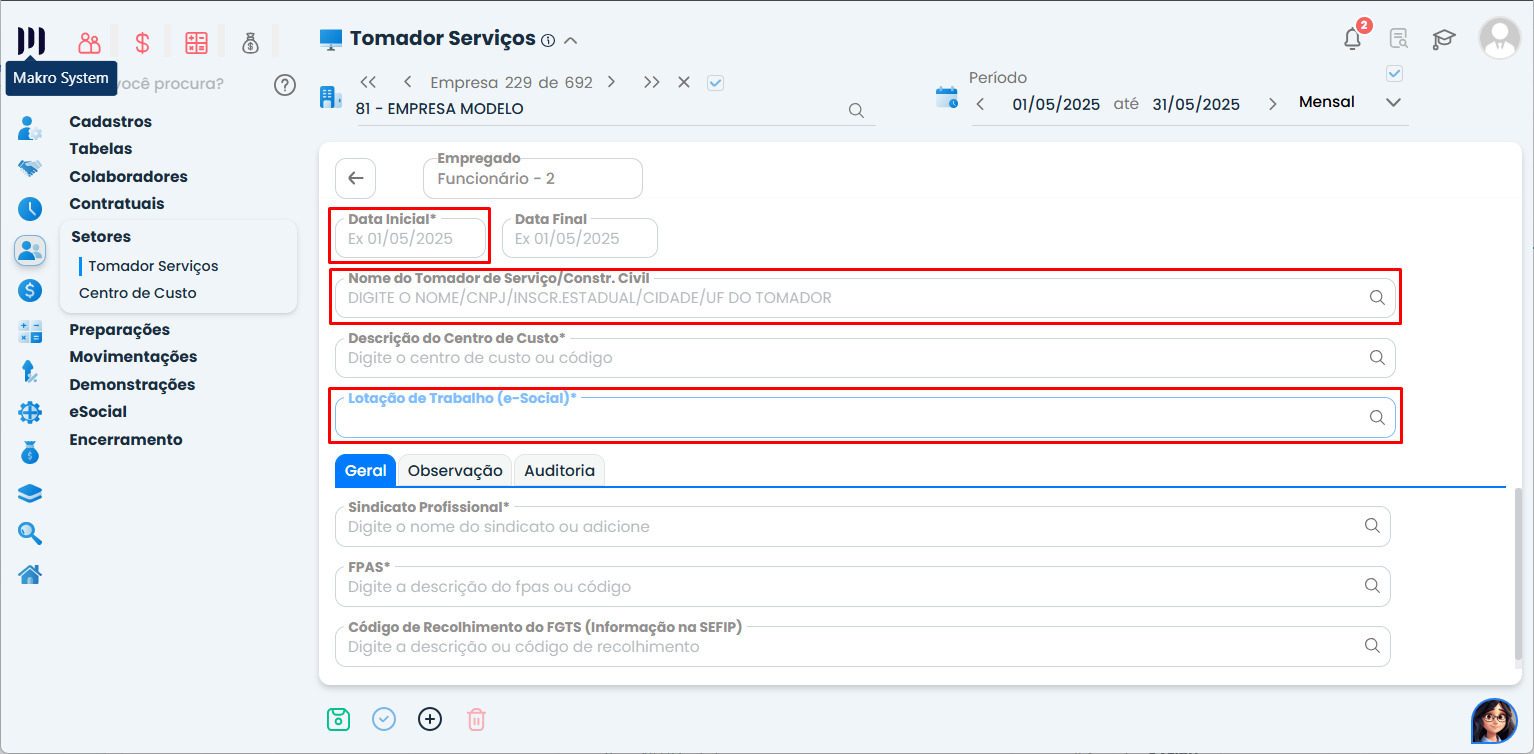Expand the eSocial menu
Image resolution: width=1534 pixels, height=754 pixels.
98,412
